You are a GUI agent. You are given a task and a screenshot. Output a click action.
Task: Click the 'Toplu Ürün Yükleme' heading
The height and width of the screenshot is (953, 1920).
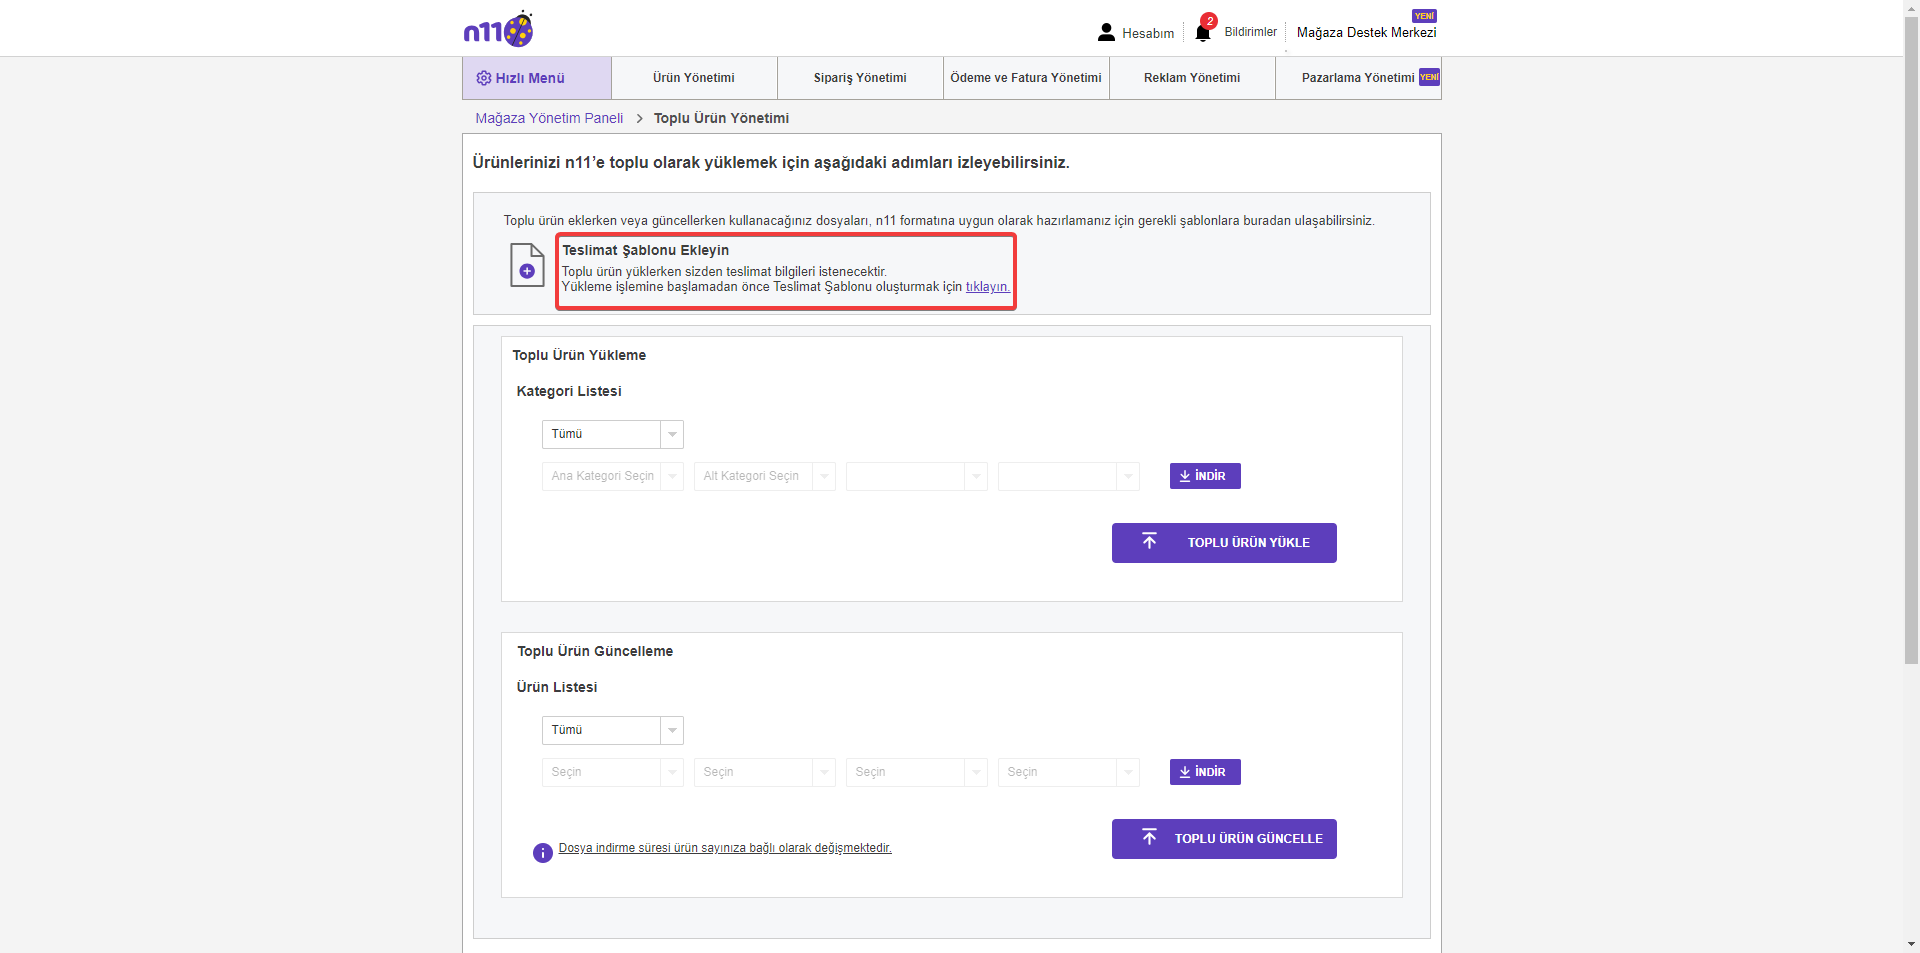point(579,355)
